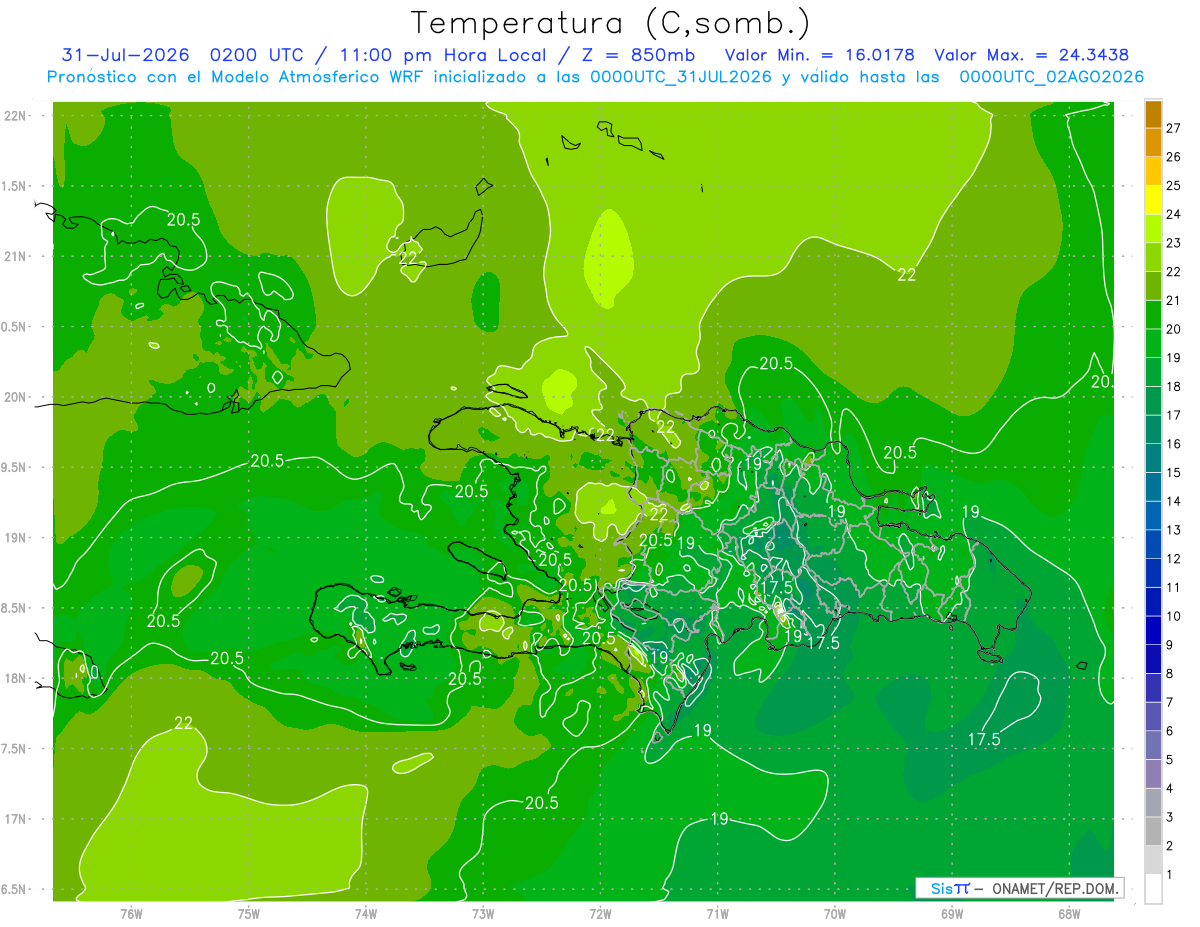Select the valid-until time "0000UTC_02AGO2026"

tap(1052, 77)
